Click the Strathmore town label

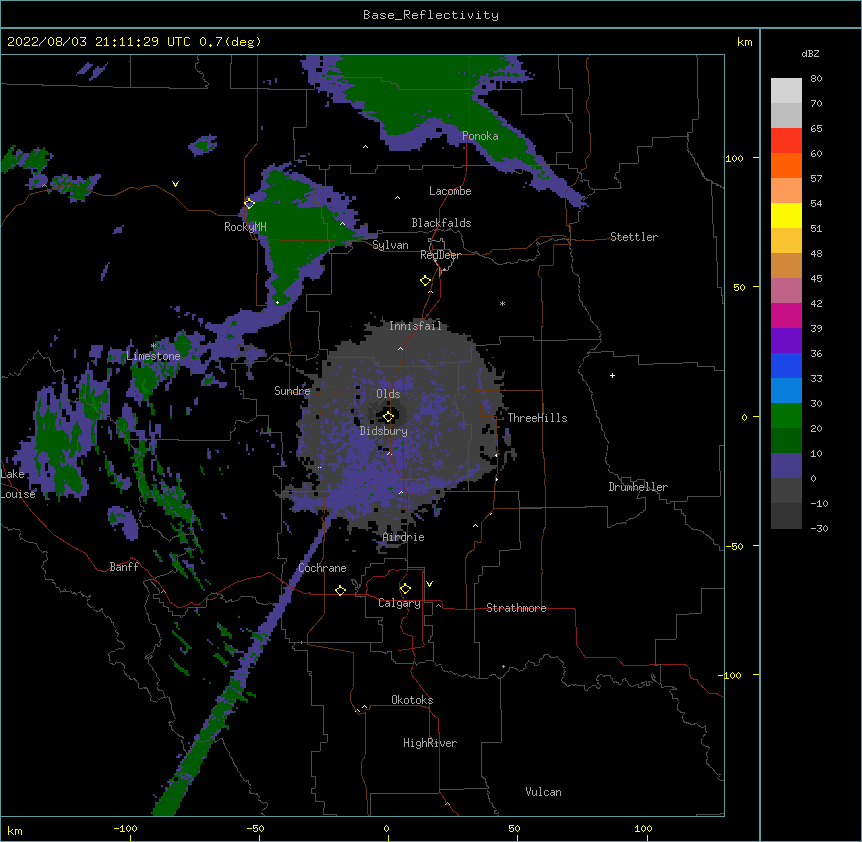516,608
